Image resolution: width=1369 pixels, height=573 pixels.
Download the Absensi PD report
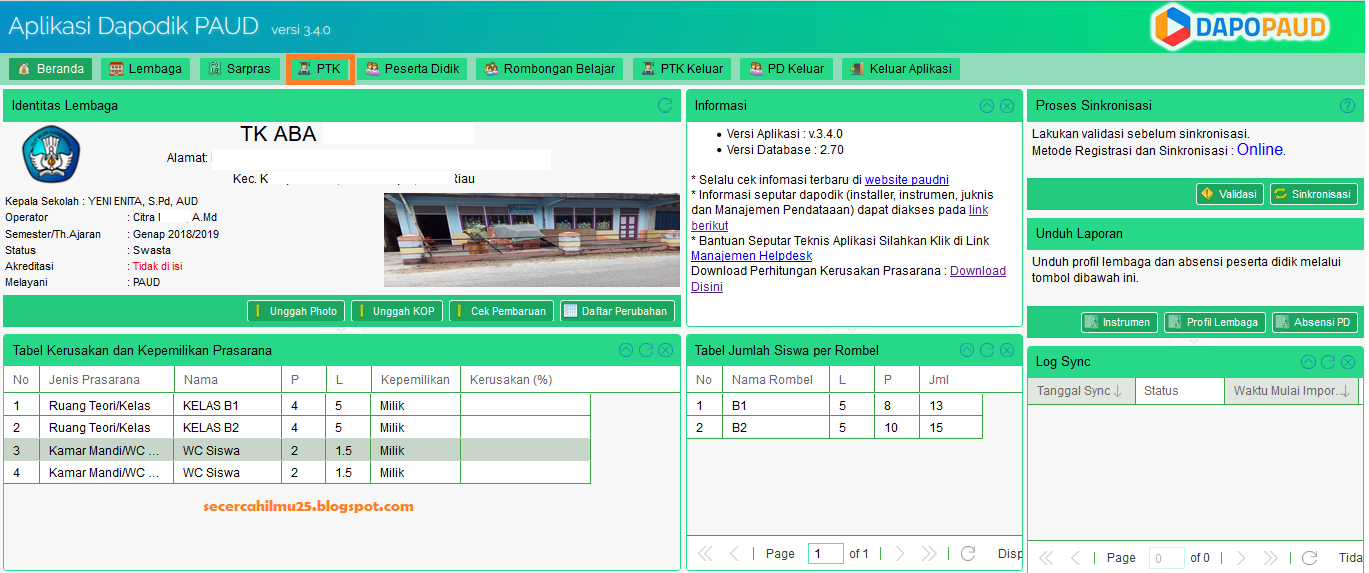pyautogui.click(x=1314, y=322)
